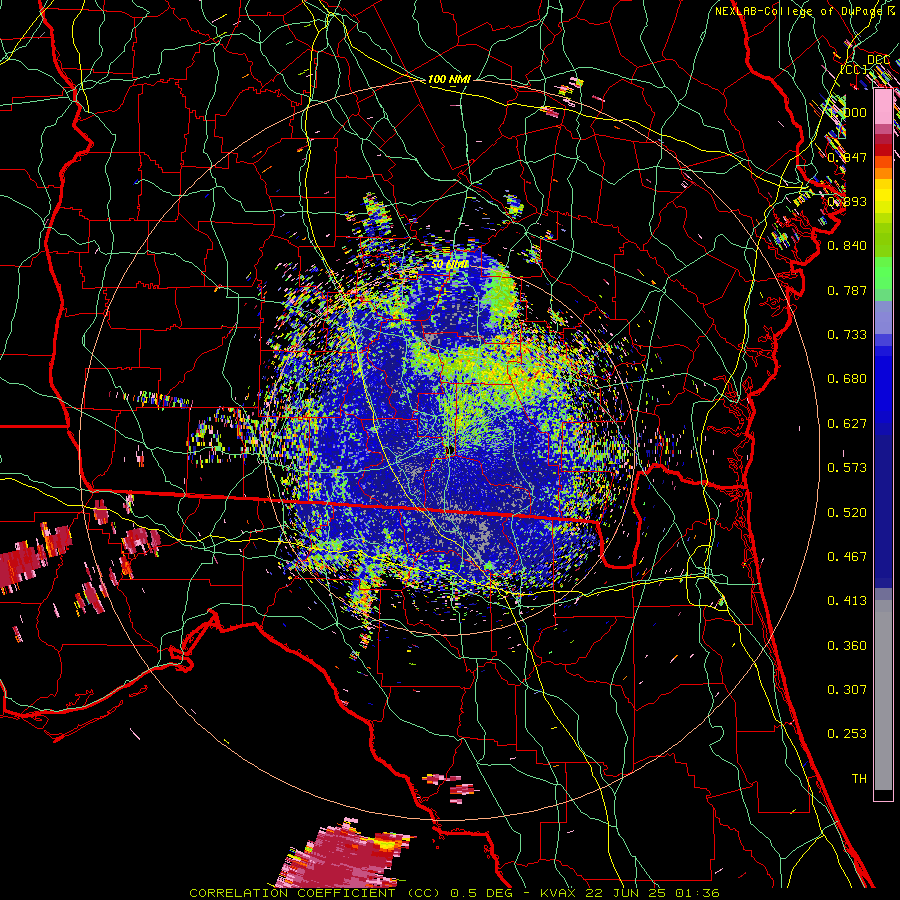The height and width of the screenshot is (900, 900).
Task: Click the "(CC)" legend heading
Action: [854, 69]
